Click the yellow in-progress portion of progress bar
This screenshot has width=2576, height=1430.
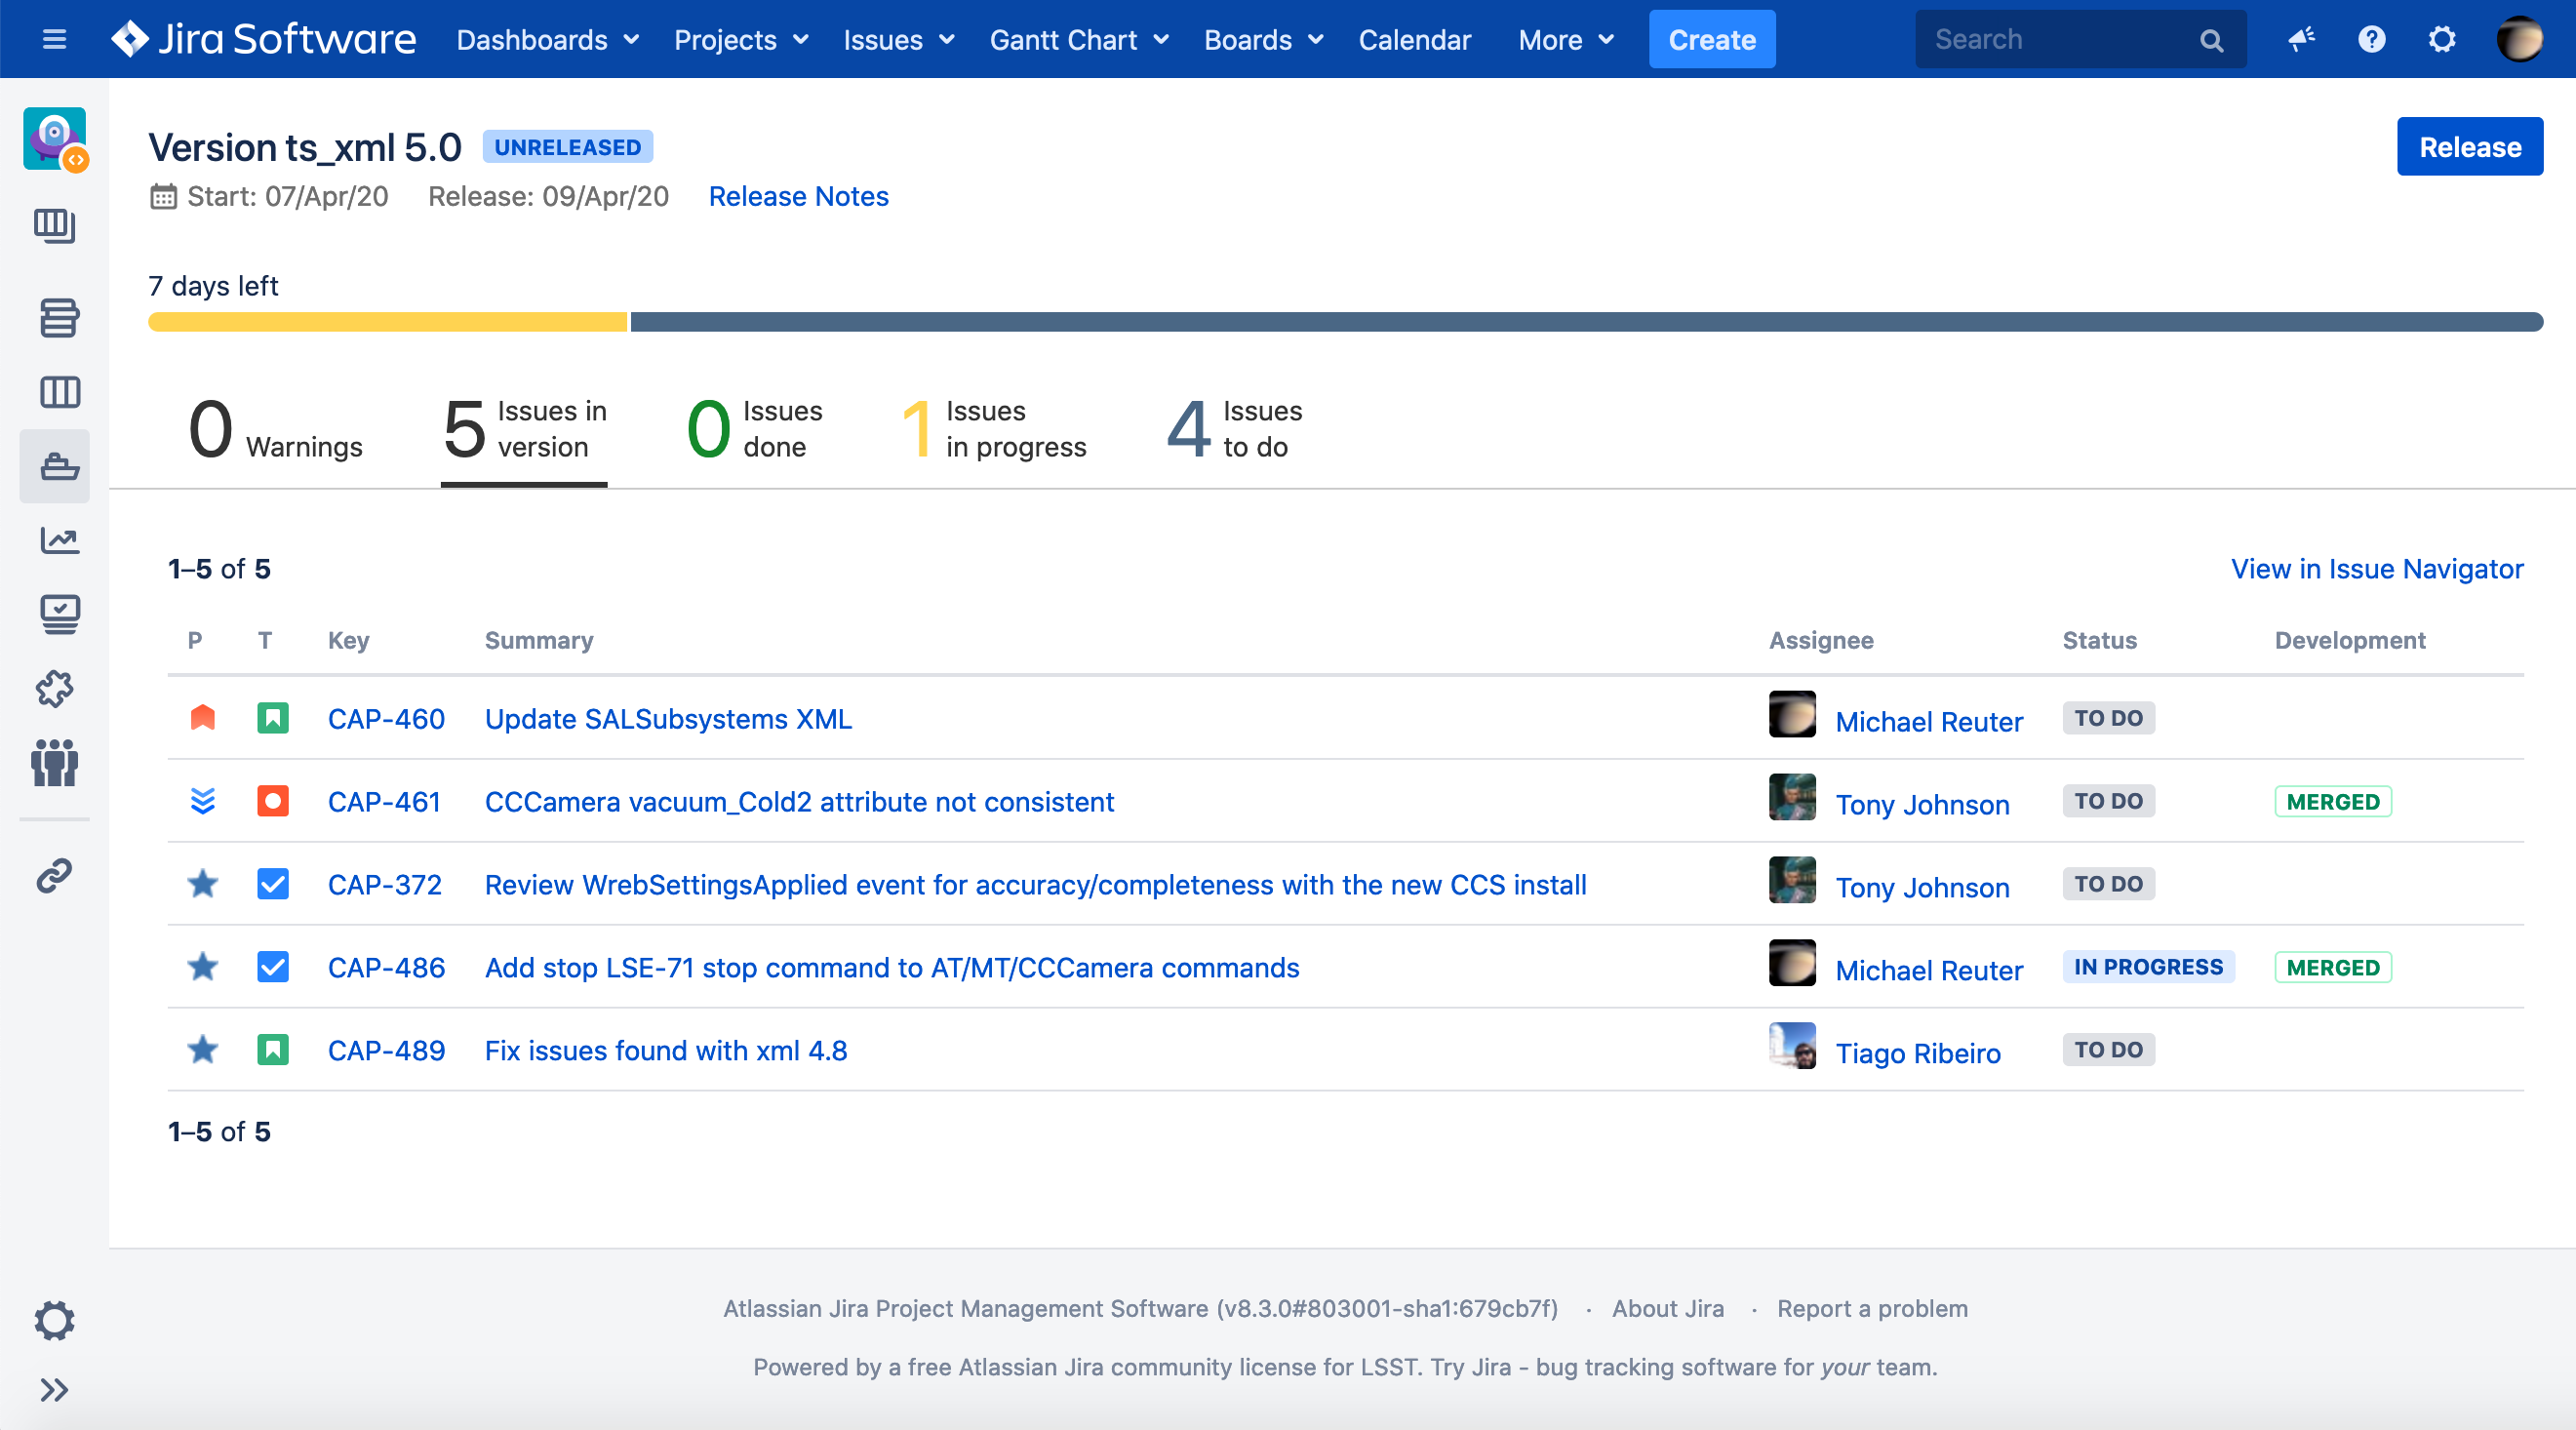tap(387, 322)
